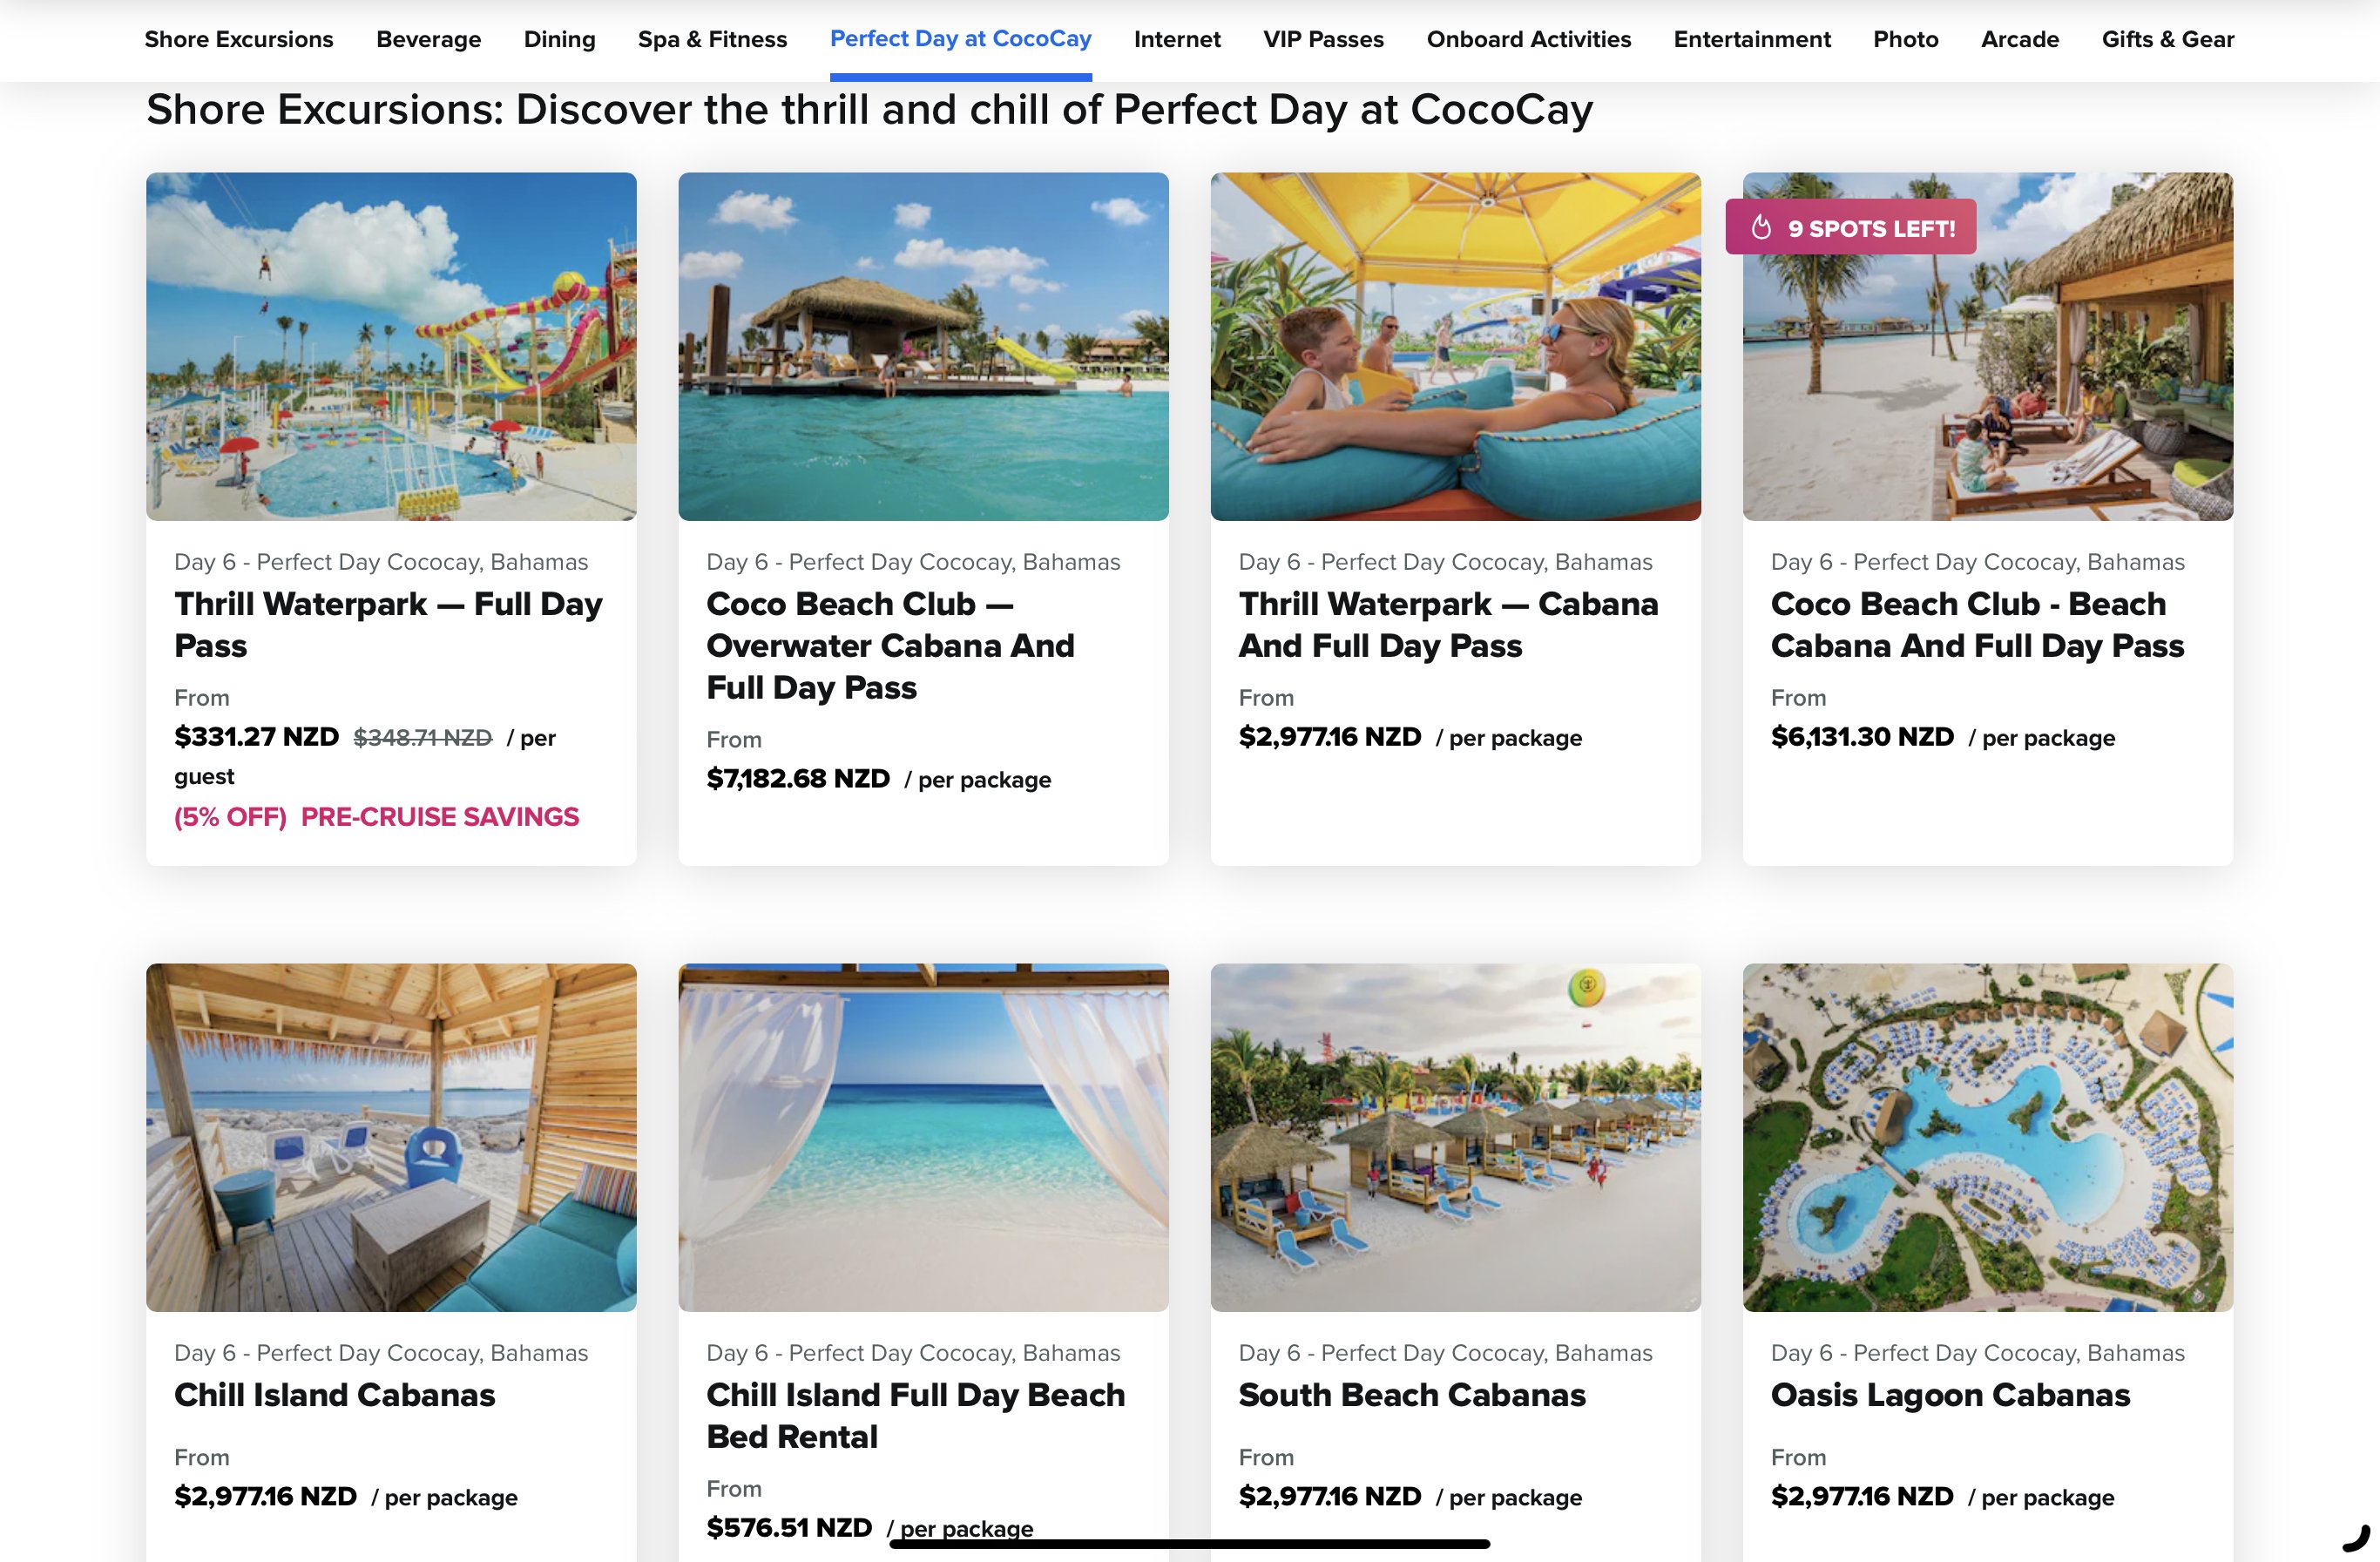Switch to the Beverage tab

click(x=428, y=39)
